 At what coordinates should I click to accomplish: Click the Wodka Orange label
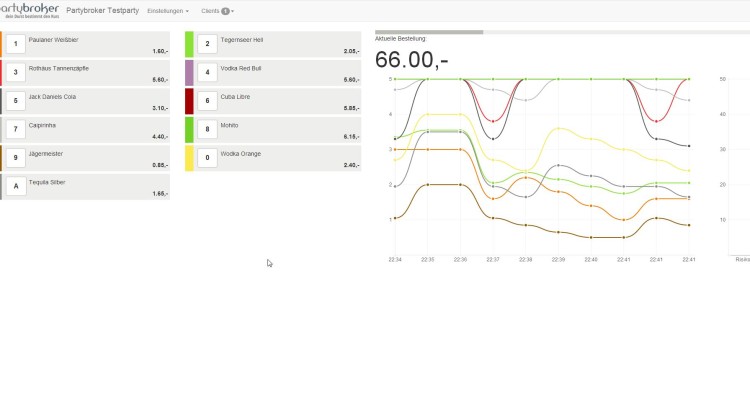(241, 154)
